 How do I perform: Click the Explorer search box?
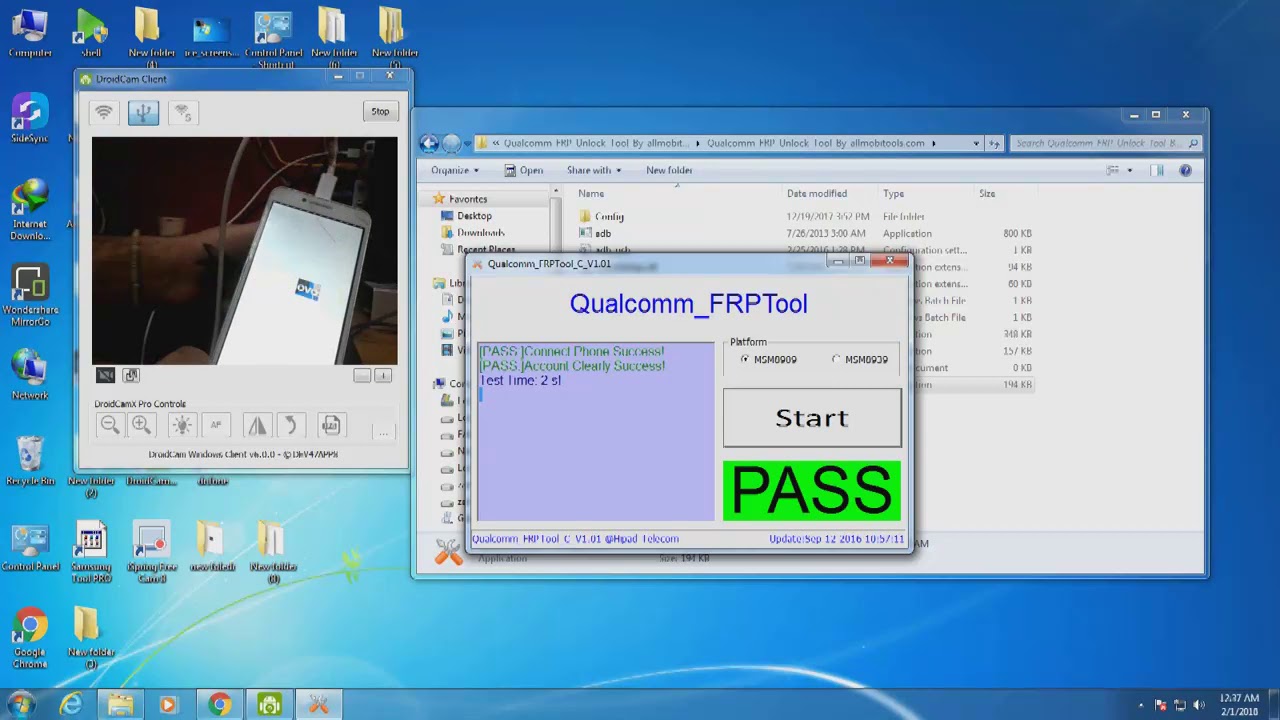tap(1105, 143)
